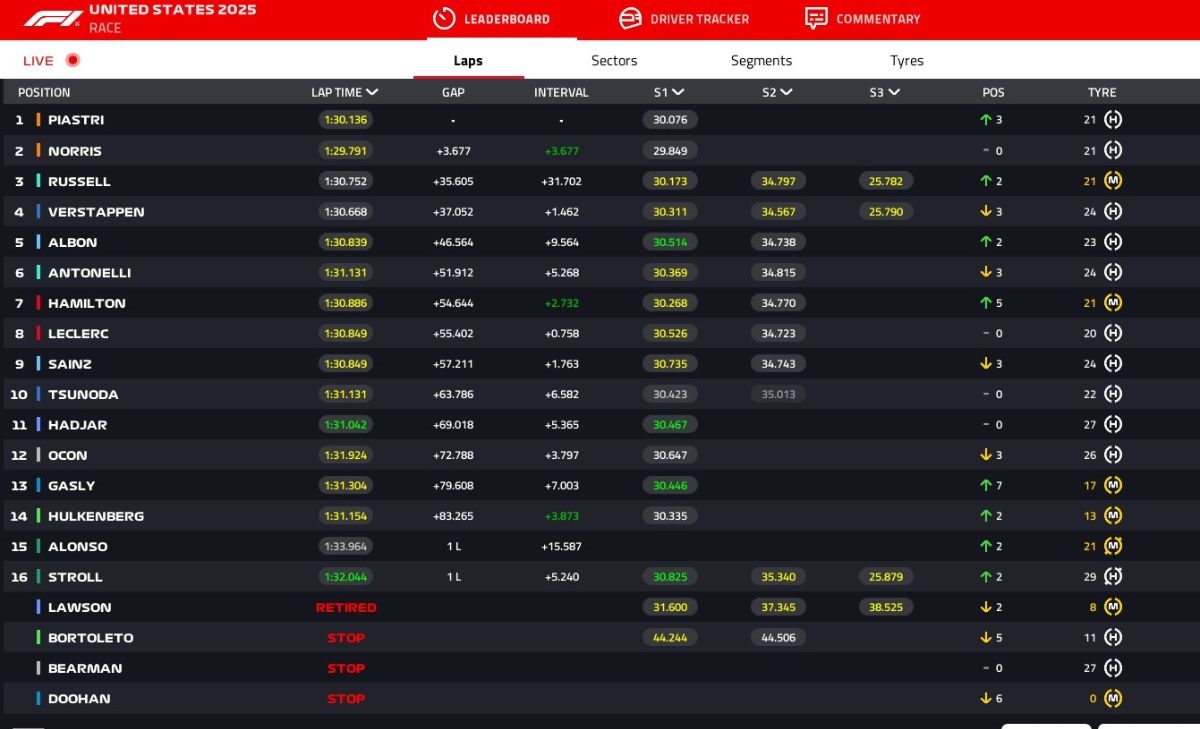
Task: Switch to the Sectors tab
Action: [x=614, y=60]
